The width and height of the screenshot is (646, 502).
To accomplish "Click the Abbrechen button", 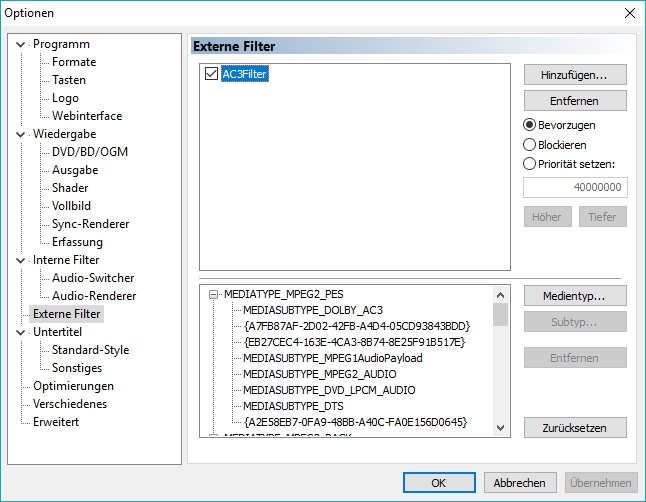I will 520,483.
